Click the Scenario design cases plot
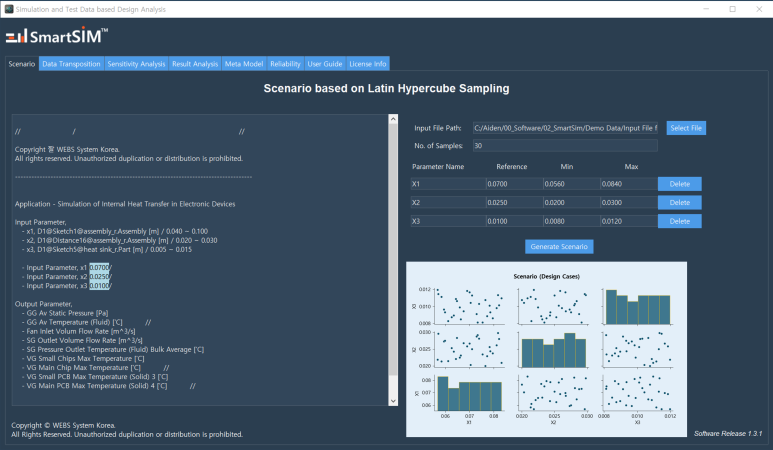This screenshot has height=450, width=773. (x=546, y=349)
